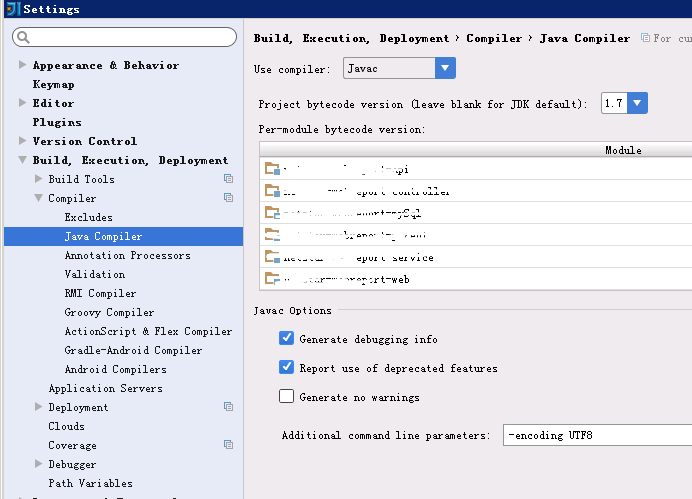Screen dimensions: 692x499
Task: Open project bytecode version 1.7 dropdown
Action: pyautogui.click(x=624, y=103)
